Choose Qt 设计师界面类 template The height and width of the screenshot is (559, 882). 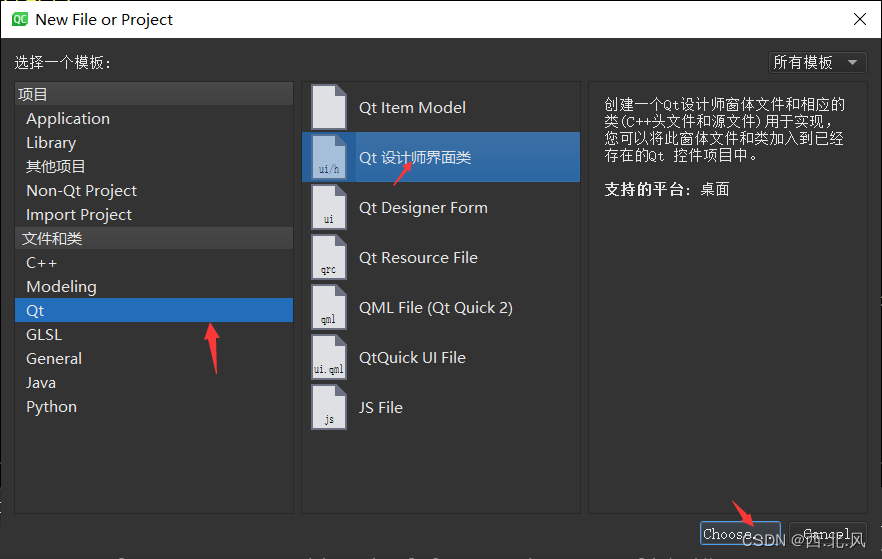click(x=441, y=157)
